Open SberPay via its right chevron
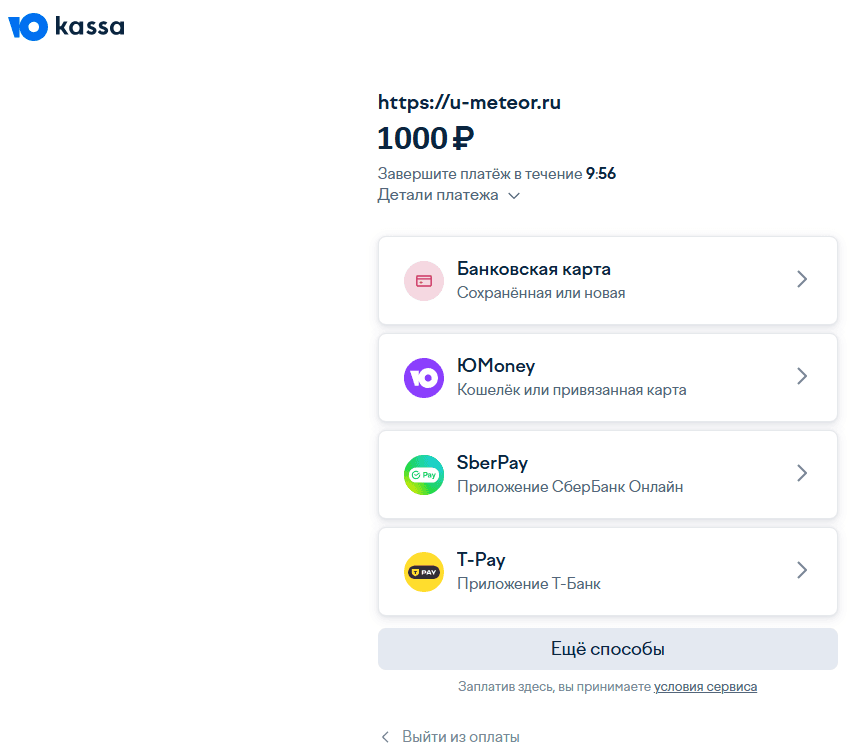The image size is (851, 750). [801, 474]
